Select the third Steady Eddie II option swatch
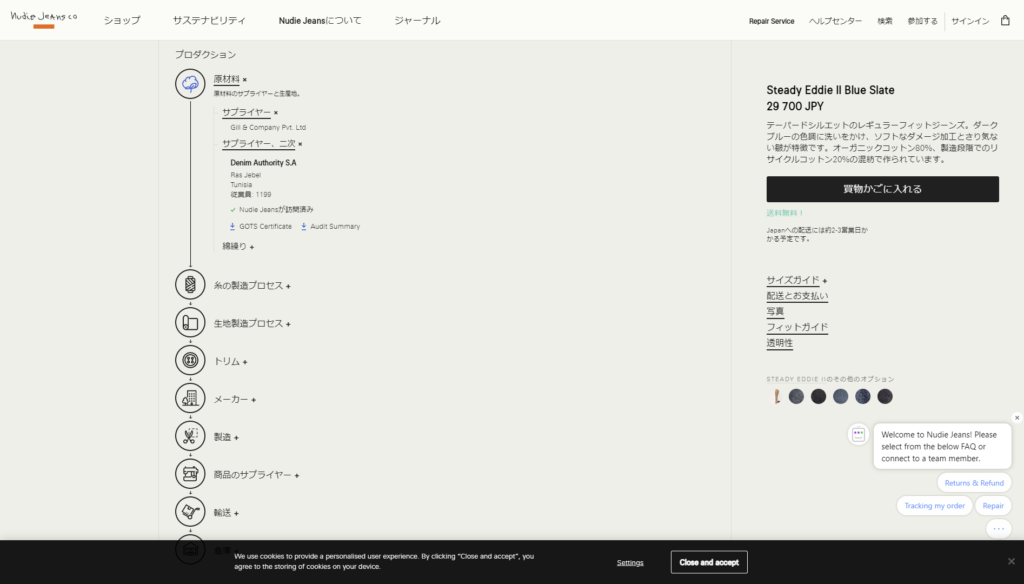 (x=818, y=397)
